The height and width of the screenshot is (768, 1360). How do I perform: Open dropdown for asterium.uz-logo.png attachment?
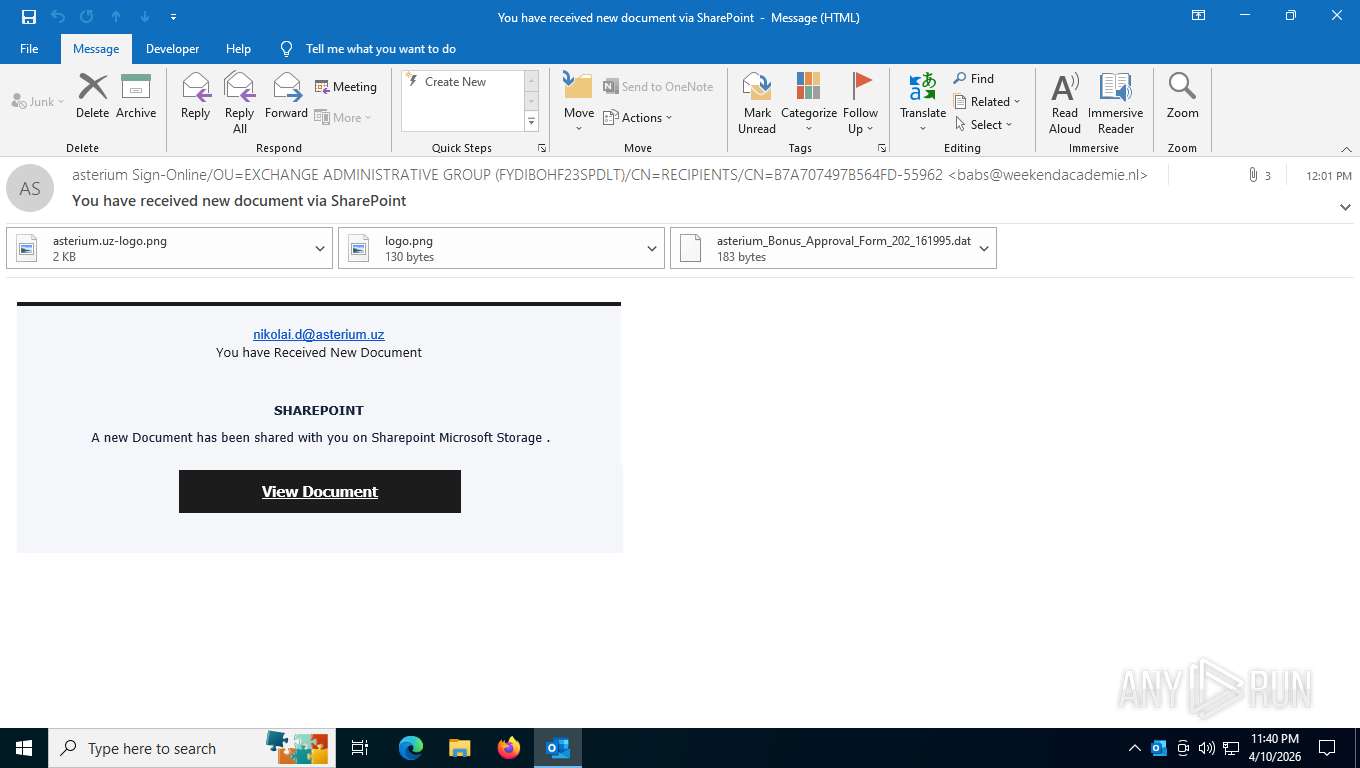click(320, 248)
